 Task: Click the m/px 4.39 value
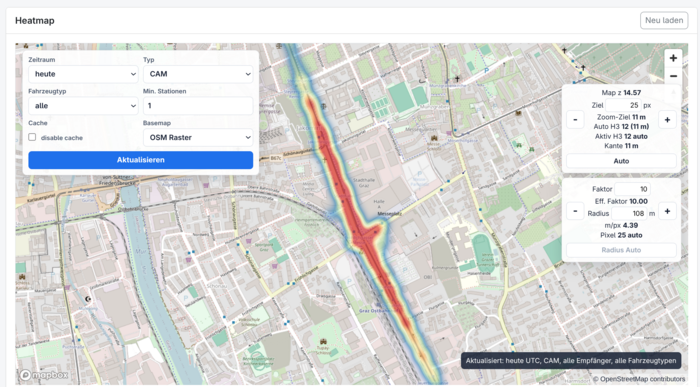(x=621, y=225)
